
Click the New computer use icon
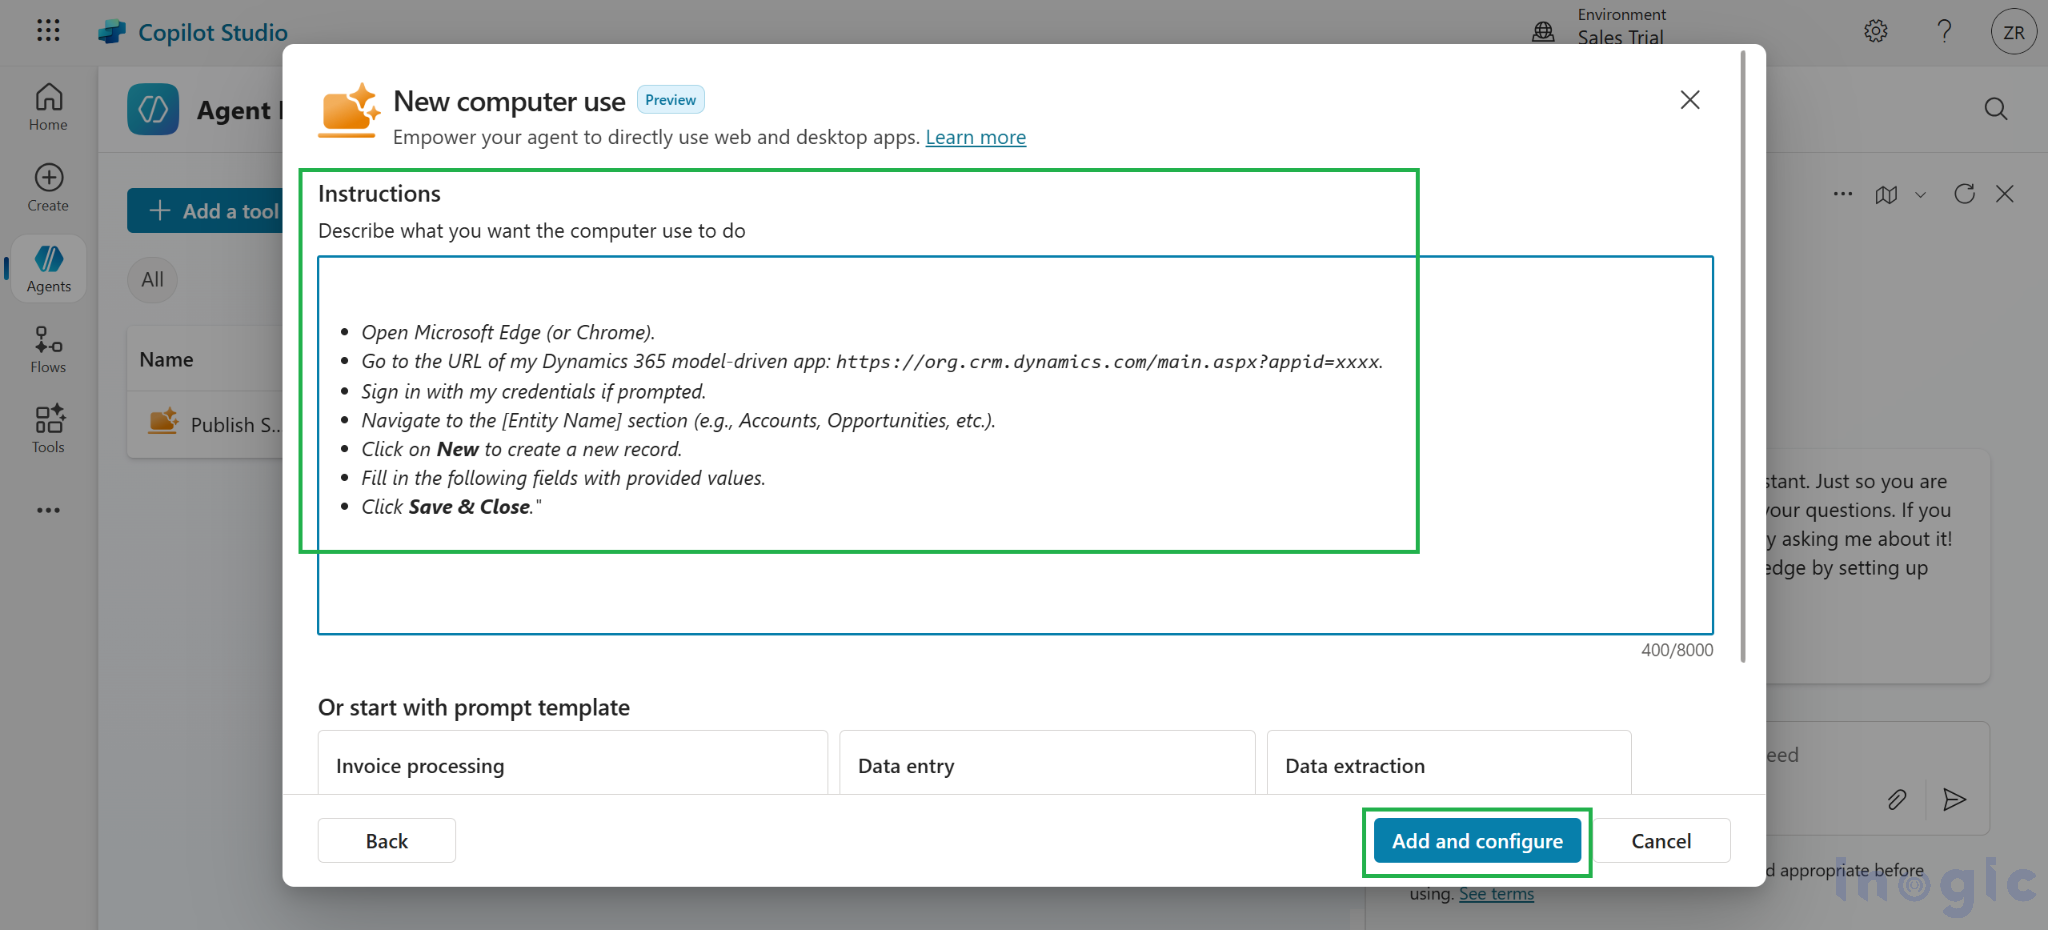coord(349,110)
